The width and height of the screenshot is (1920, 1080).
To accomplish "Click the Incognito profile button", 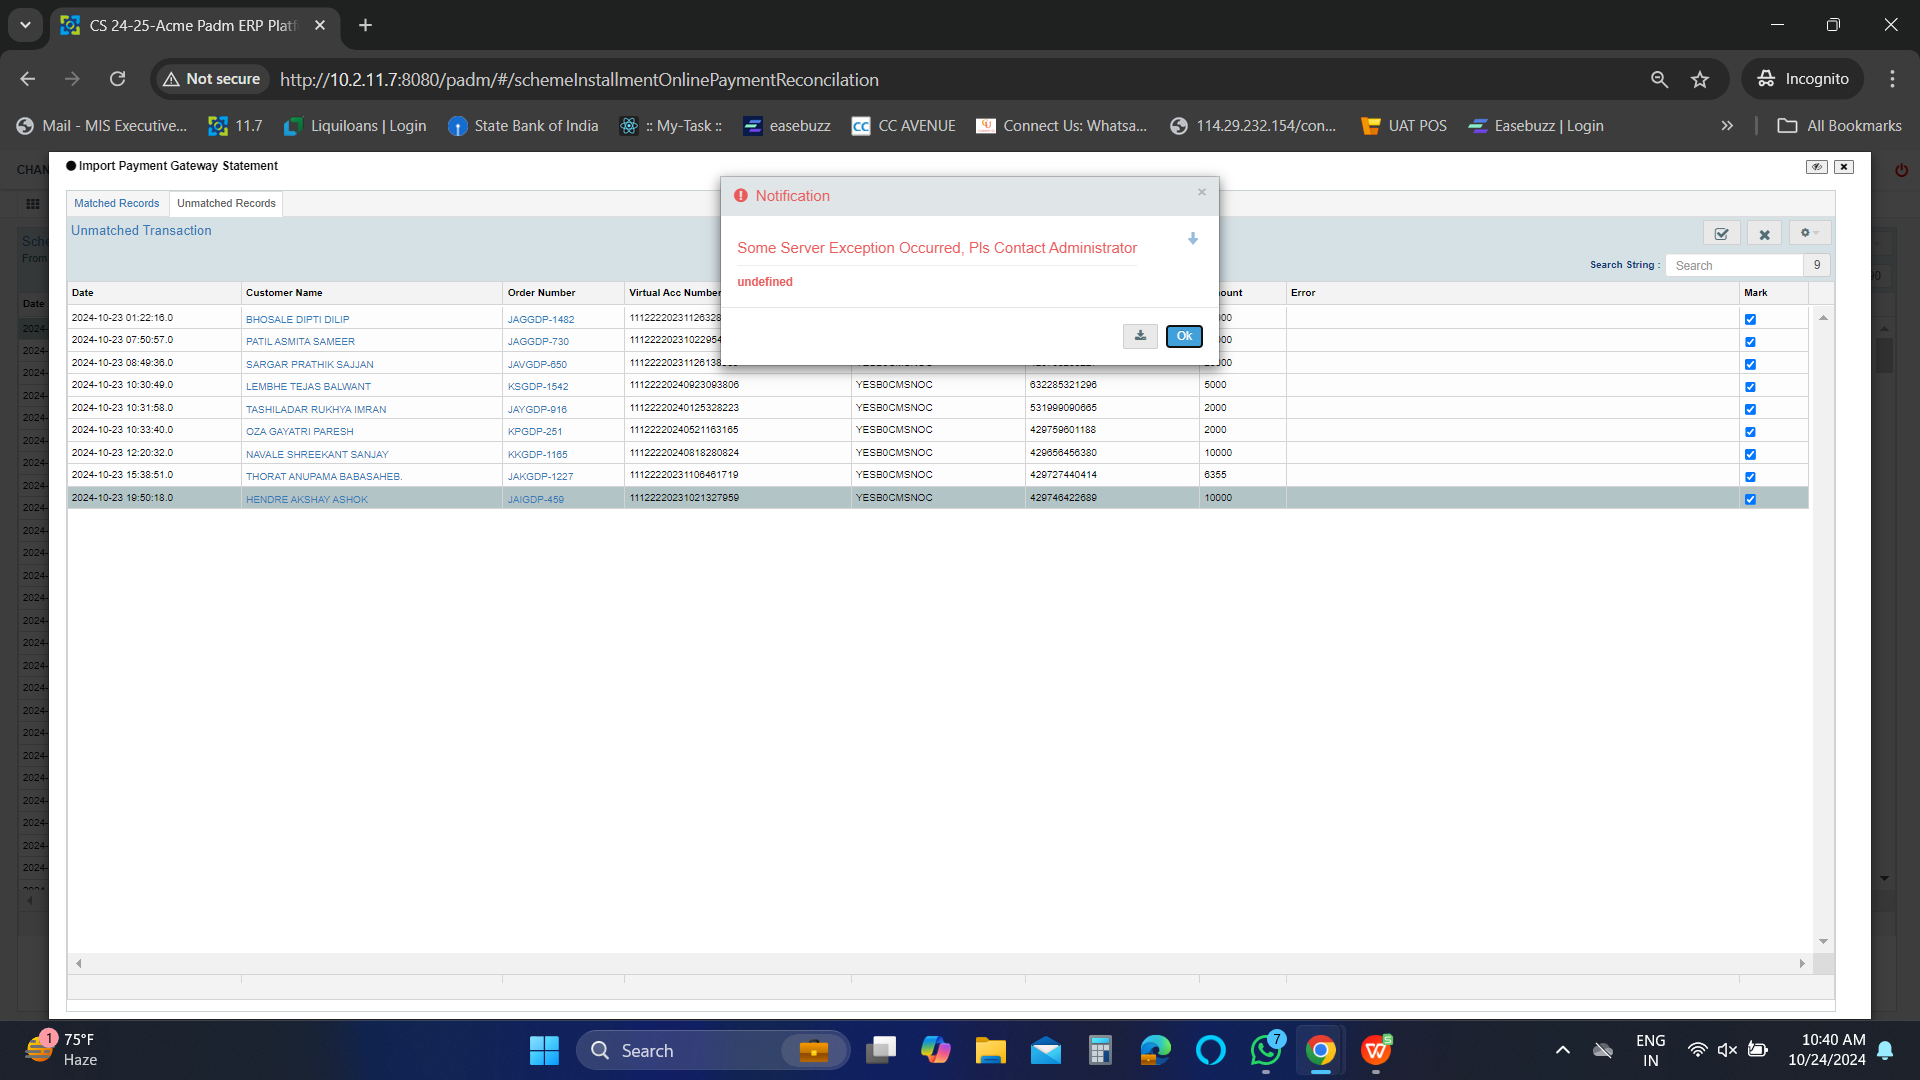I will pos(1803,79).
